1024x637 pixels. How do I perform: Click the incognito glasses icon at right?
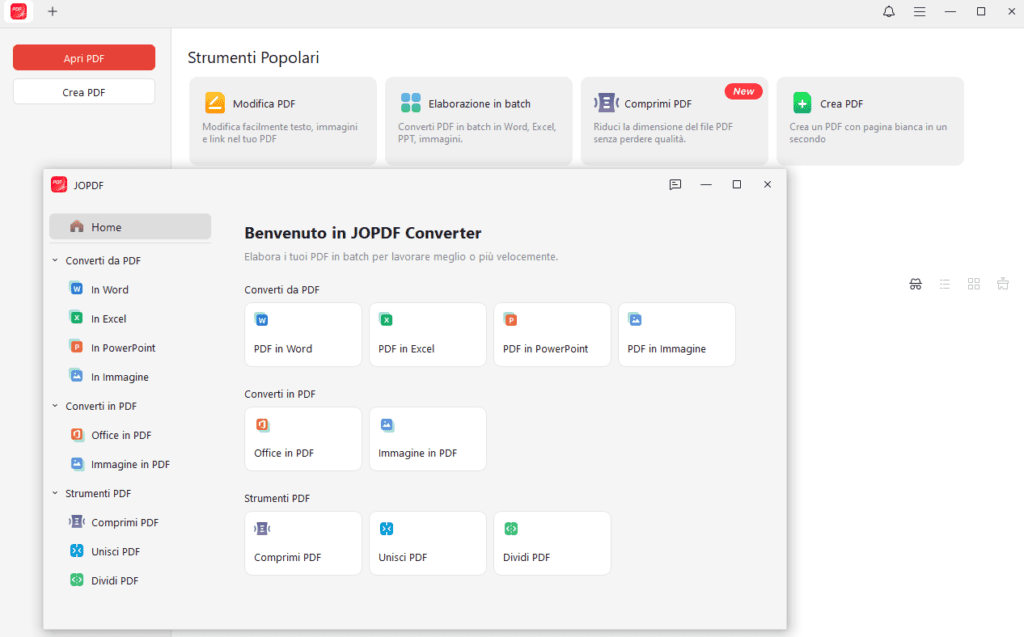pyautogui.click(x=915, y=284)
